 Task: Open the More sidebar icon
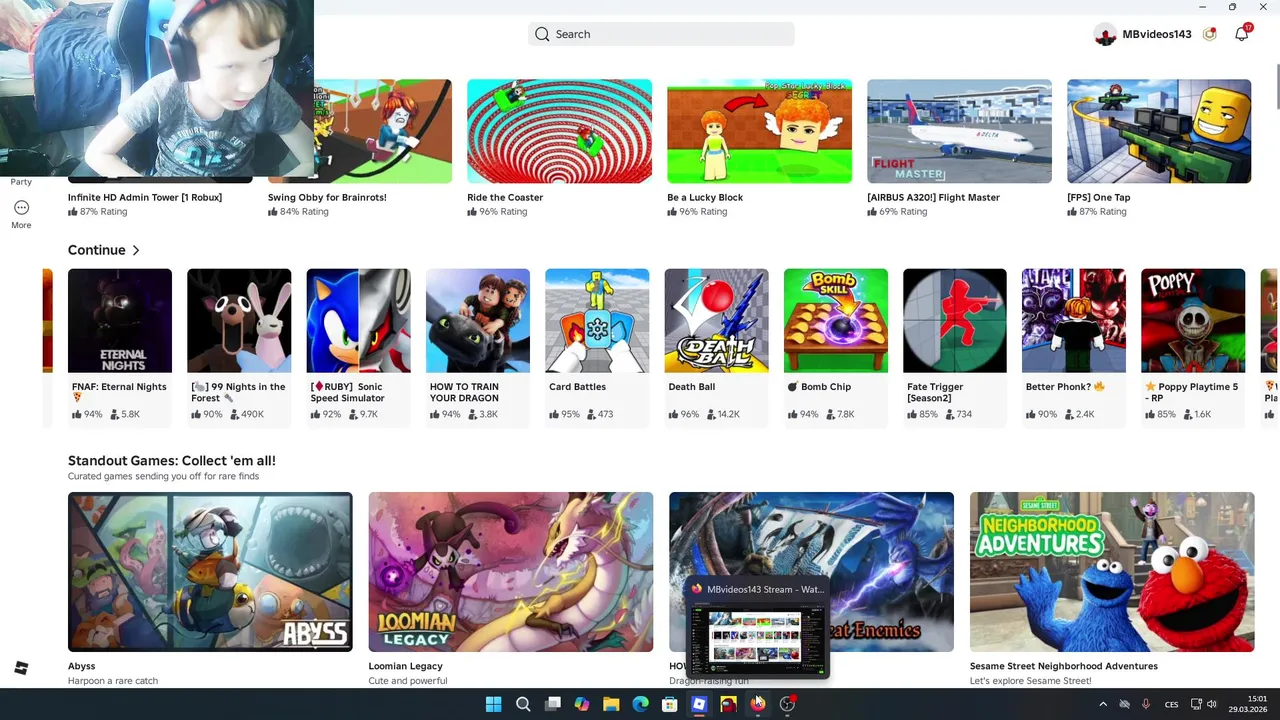[21, 213]
